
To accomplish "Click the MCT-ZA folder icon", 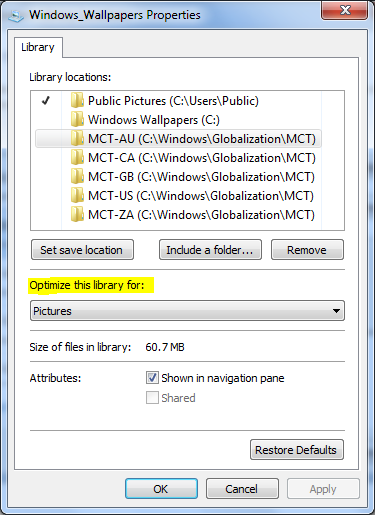I will pyautogui.click(x=77, y=214).
